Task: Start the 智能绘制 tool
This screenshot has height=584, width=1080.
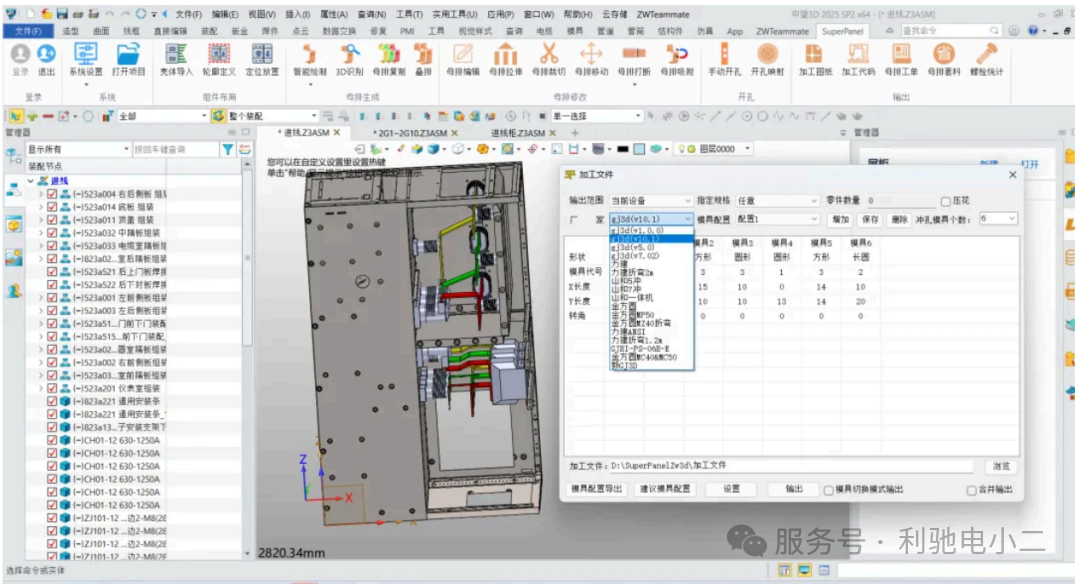Action: click(x=310, y=60)
